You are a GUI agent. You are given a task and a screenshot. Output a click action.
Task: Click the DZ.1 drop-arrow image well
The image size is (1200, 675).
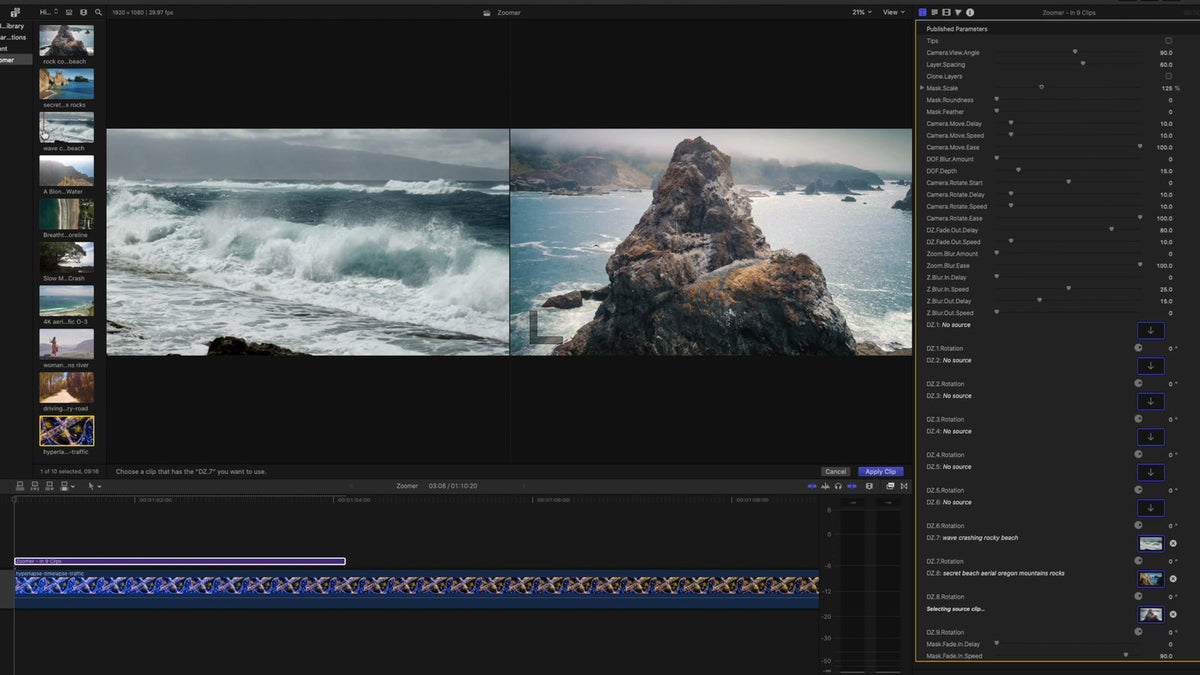tap(1151, 330)
